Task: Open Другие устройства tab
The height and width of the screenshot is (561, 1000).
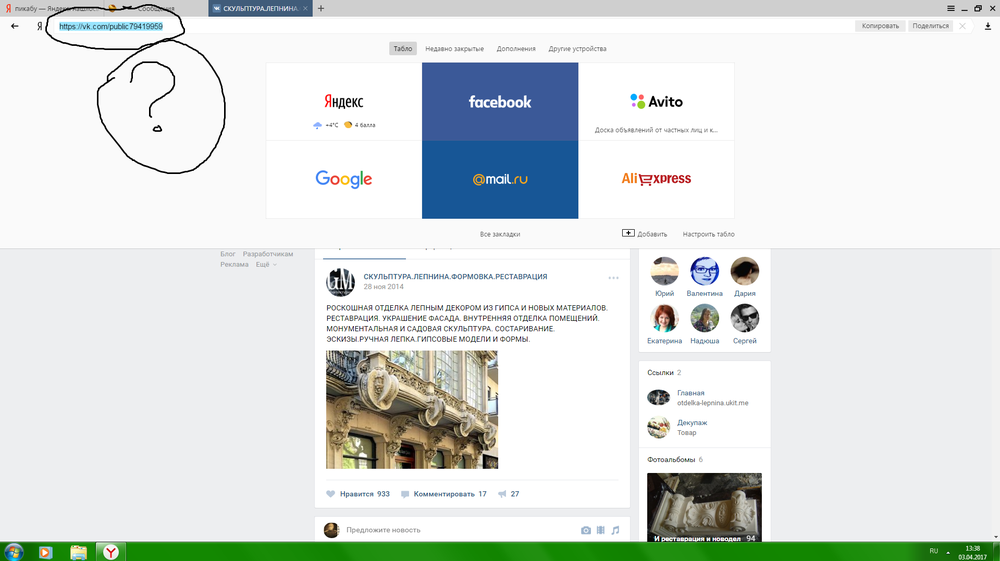Action: [577, 48]
